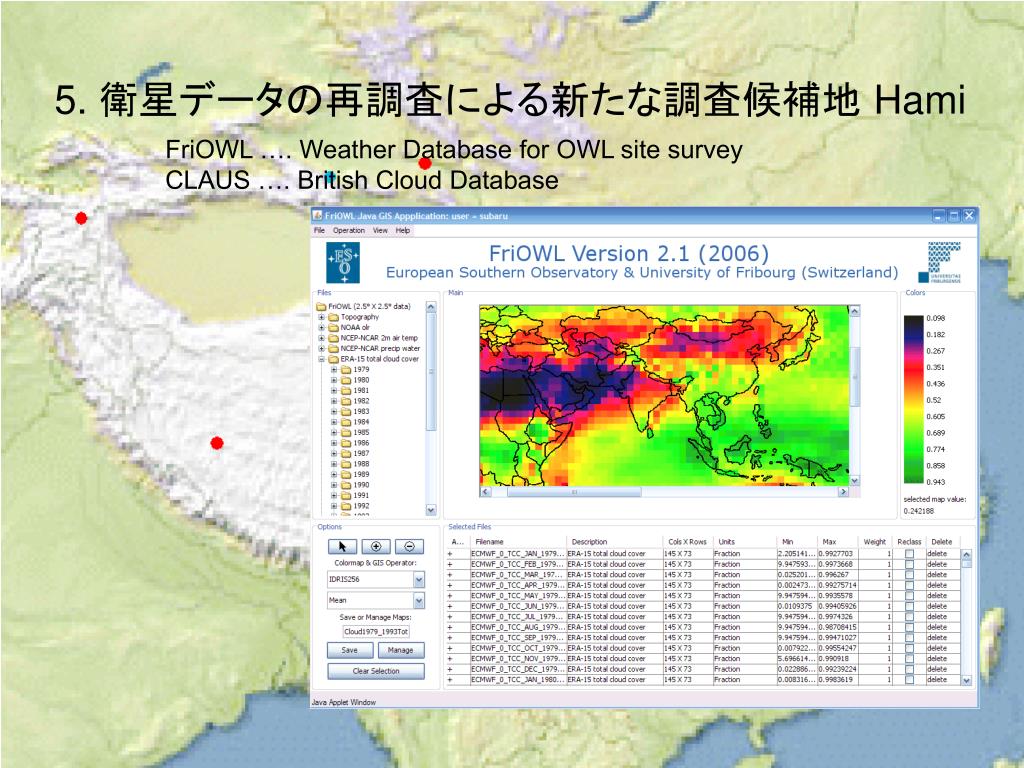Expand the 1982 year folder

(x=334, y=401)
